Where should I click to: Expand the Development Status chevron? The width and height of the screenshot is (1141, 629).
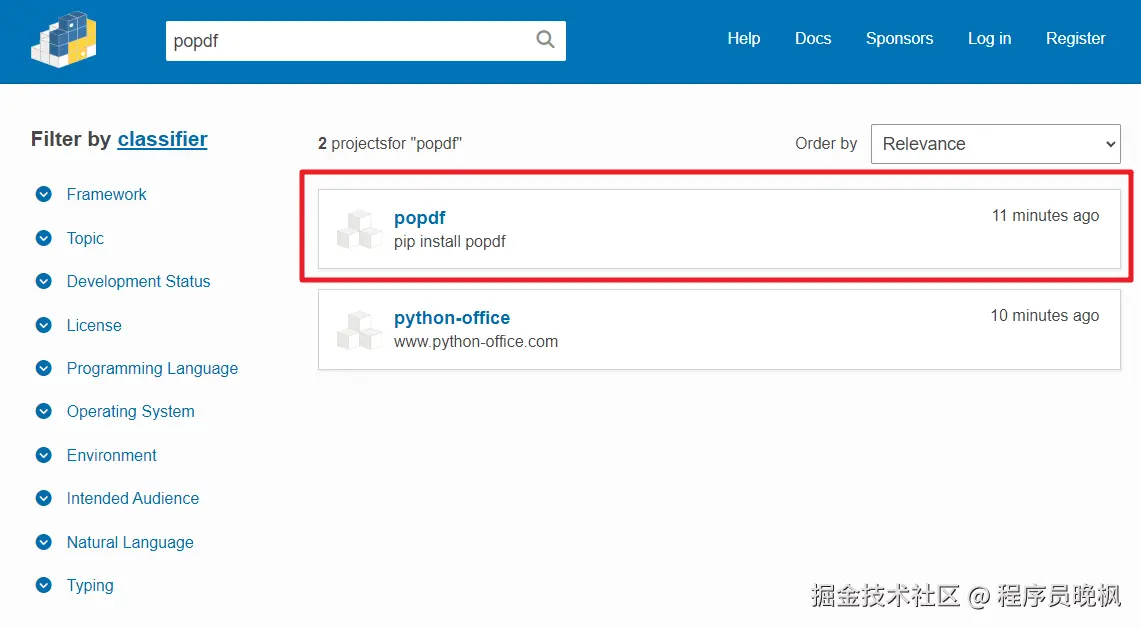[x=44, y=281]
